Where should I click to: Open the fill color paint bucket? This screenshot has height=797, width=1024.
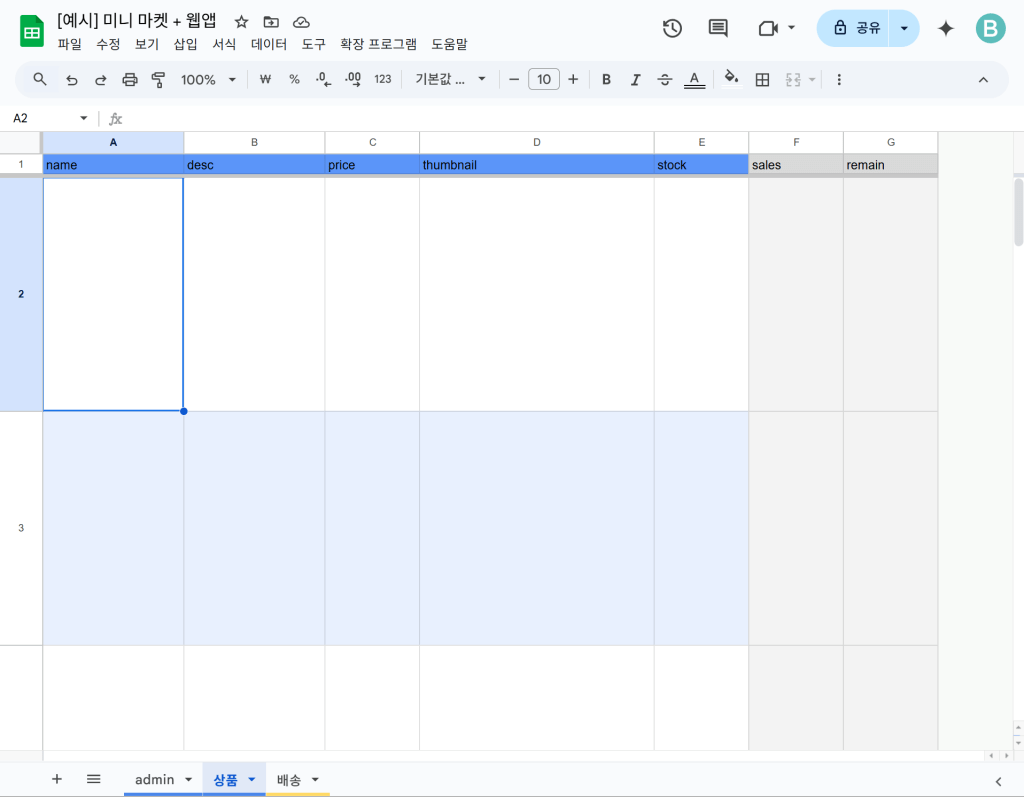pos(731,80)
